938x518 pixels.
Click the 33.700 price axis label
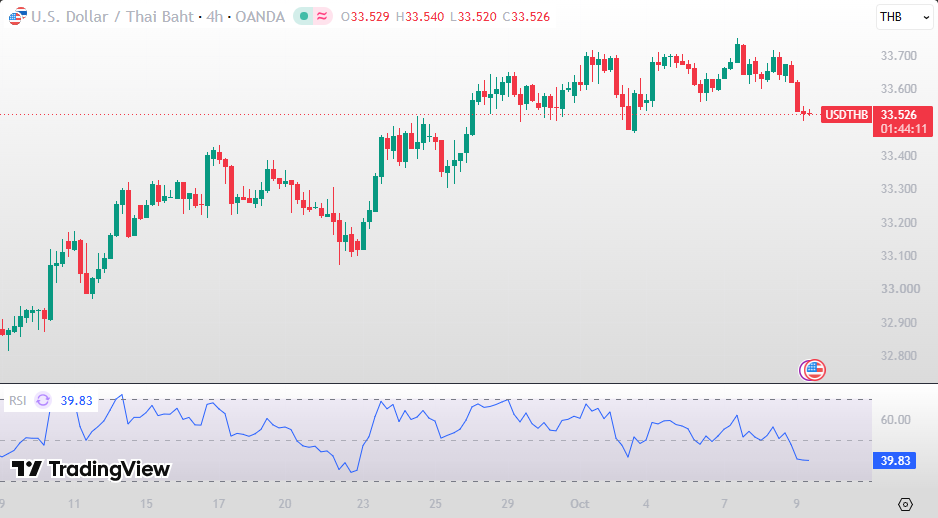coord(899,56)
